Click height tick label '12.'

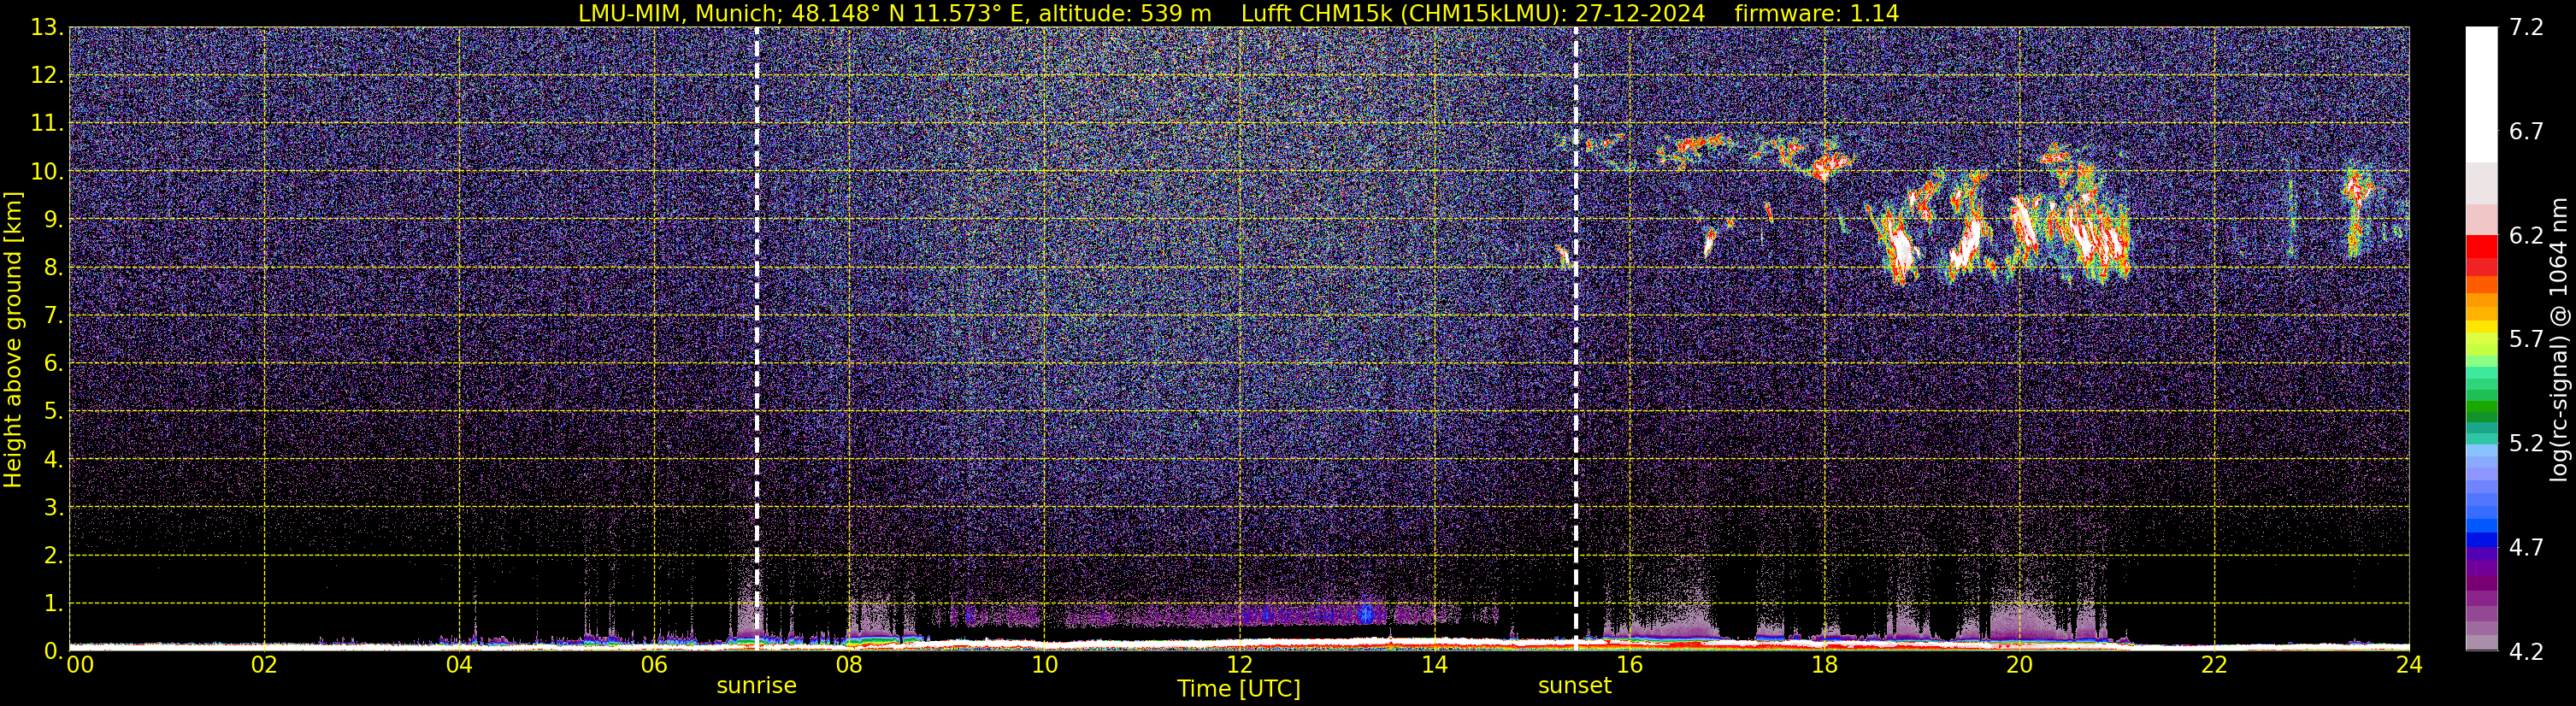[x=47, y=76]
